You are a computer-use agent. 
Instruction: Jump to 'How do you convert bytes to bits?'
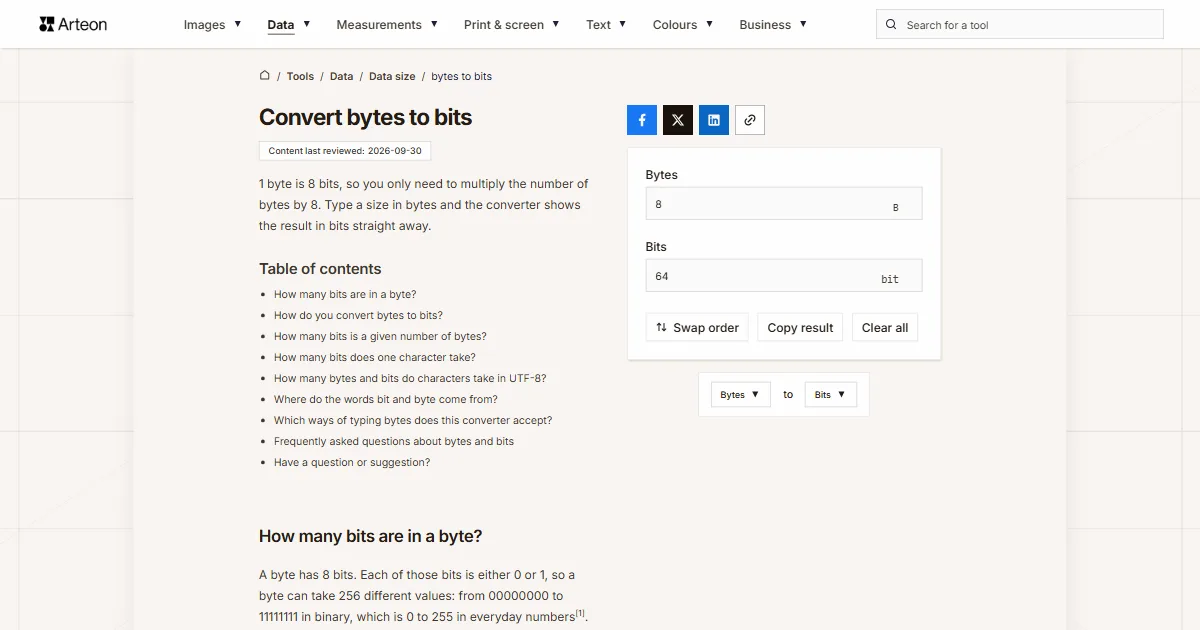click(358, 316)
